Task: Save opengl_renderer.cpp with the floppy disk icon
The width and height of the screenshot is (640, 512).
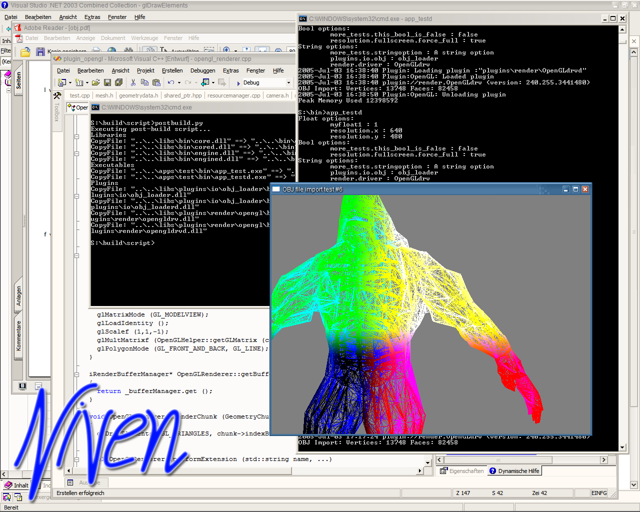Action: point(107,83)
